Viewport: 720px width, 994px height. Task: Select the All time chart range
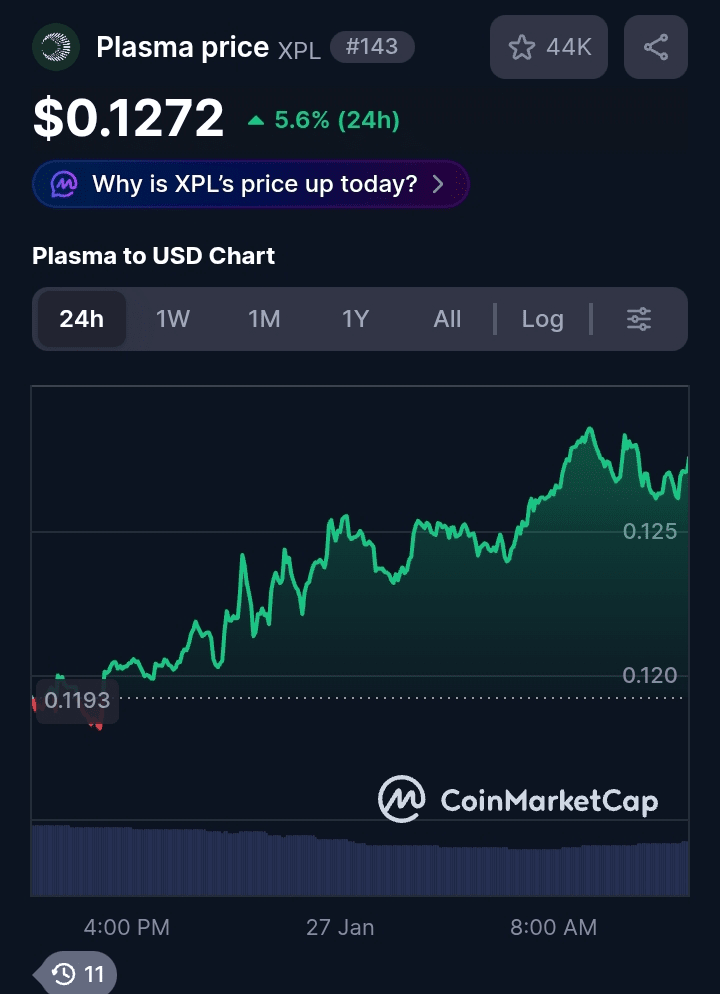[x=447, y=319]
